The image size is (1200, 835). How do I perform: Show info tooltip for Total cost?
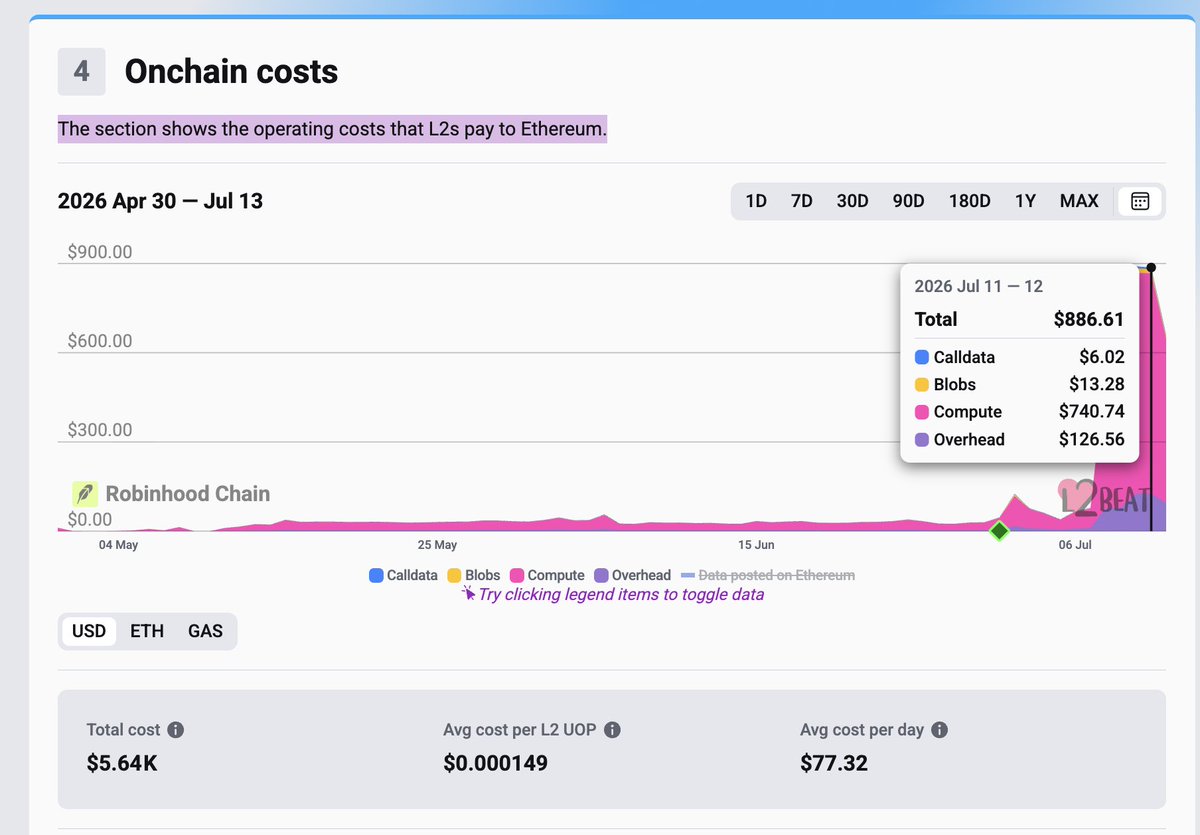click(175, 730)
